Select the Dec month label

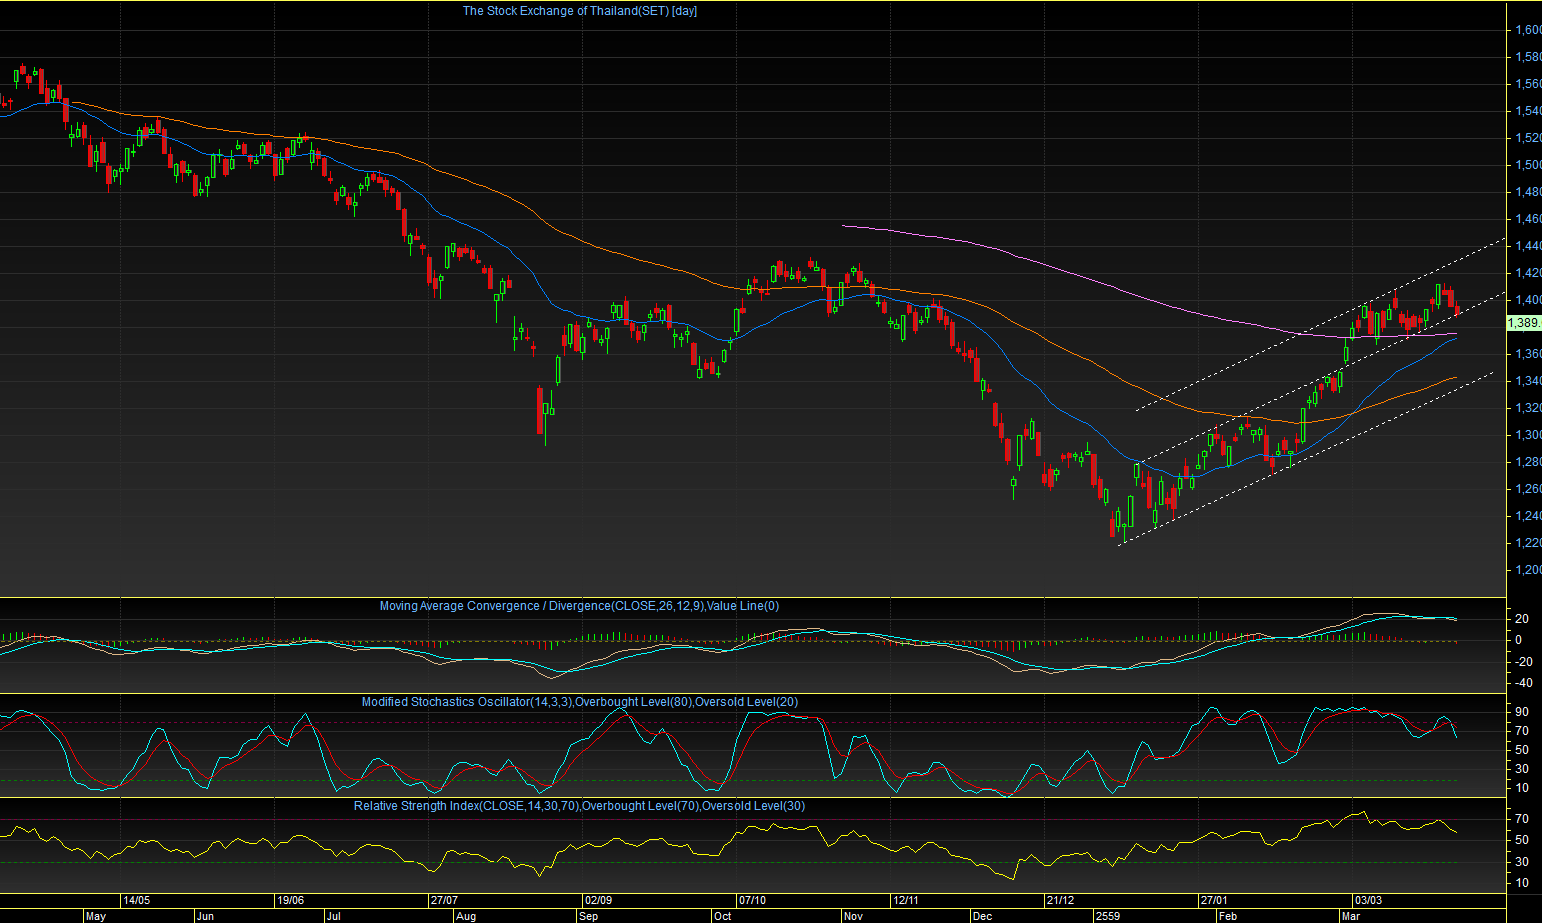pos(981,916)
